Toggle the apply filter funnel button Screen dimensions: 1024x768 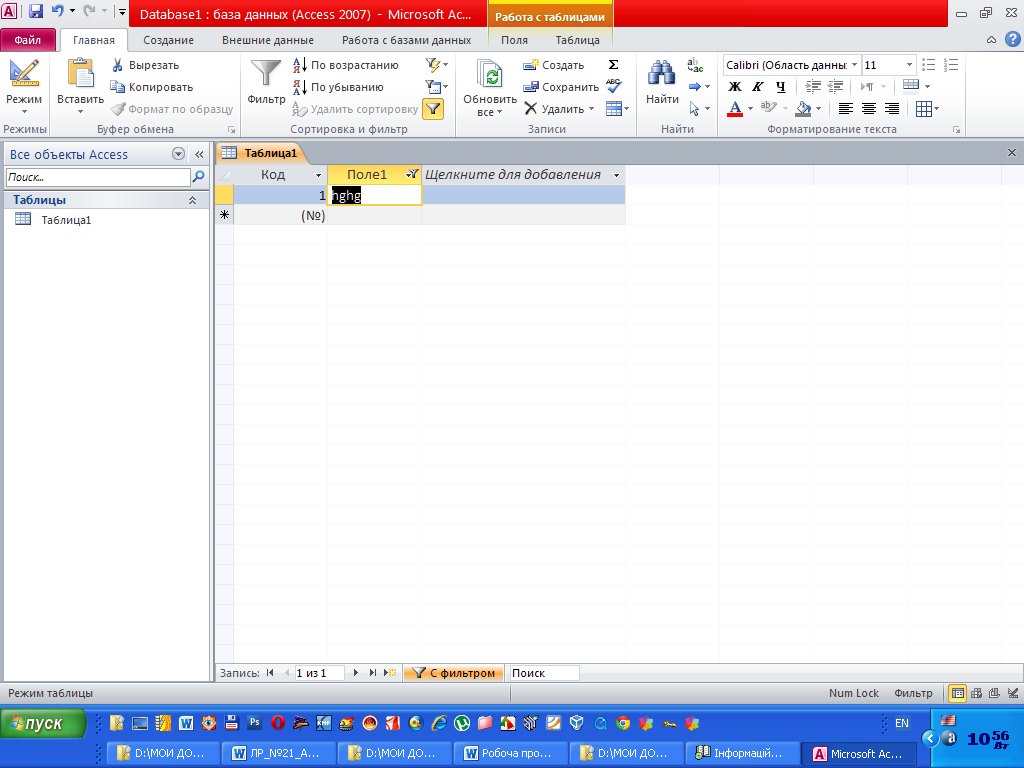pyautogui.click(x=433, y=109)
